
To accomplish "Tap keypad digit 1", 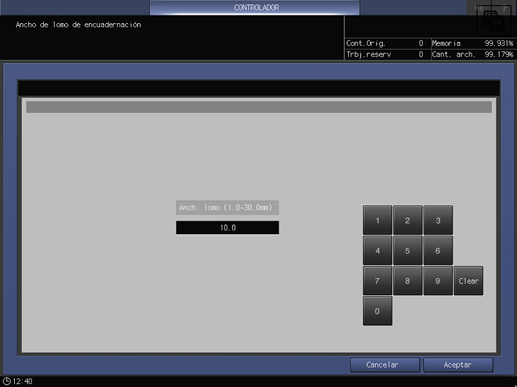I will [377, 220].
